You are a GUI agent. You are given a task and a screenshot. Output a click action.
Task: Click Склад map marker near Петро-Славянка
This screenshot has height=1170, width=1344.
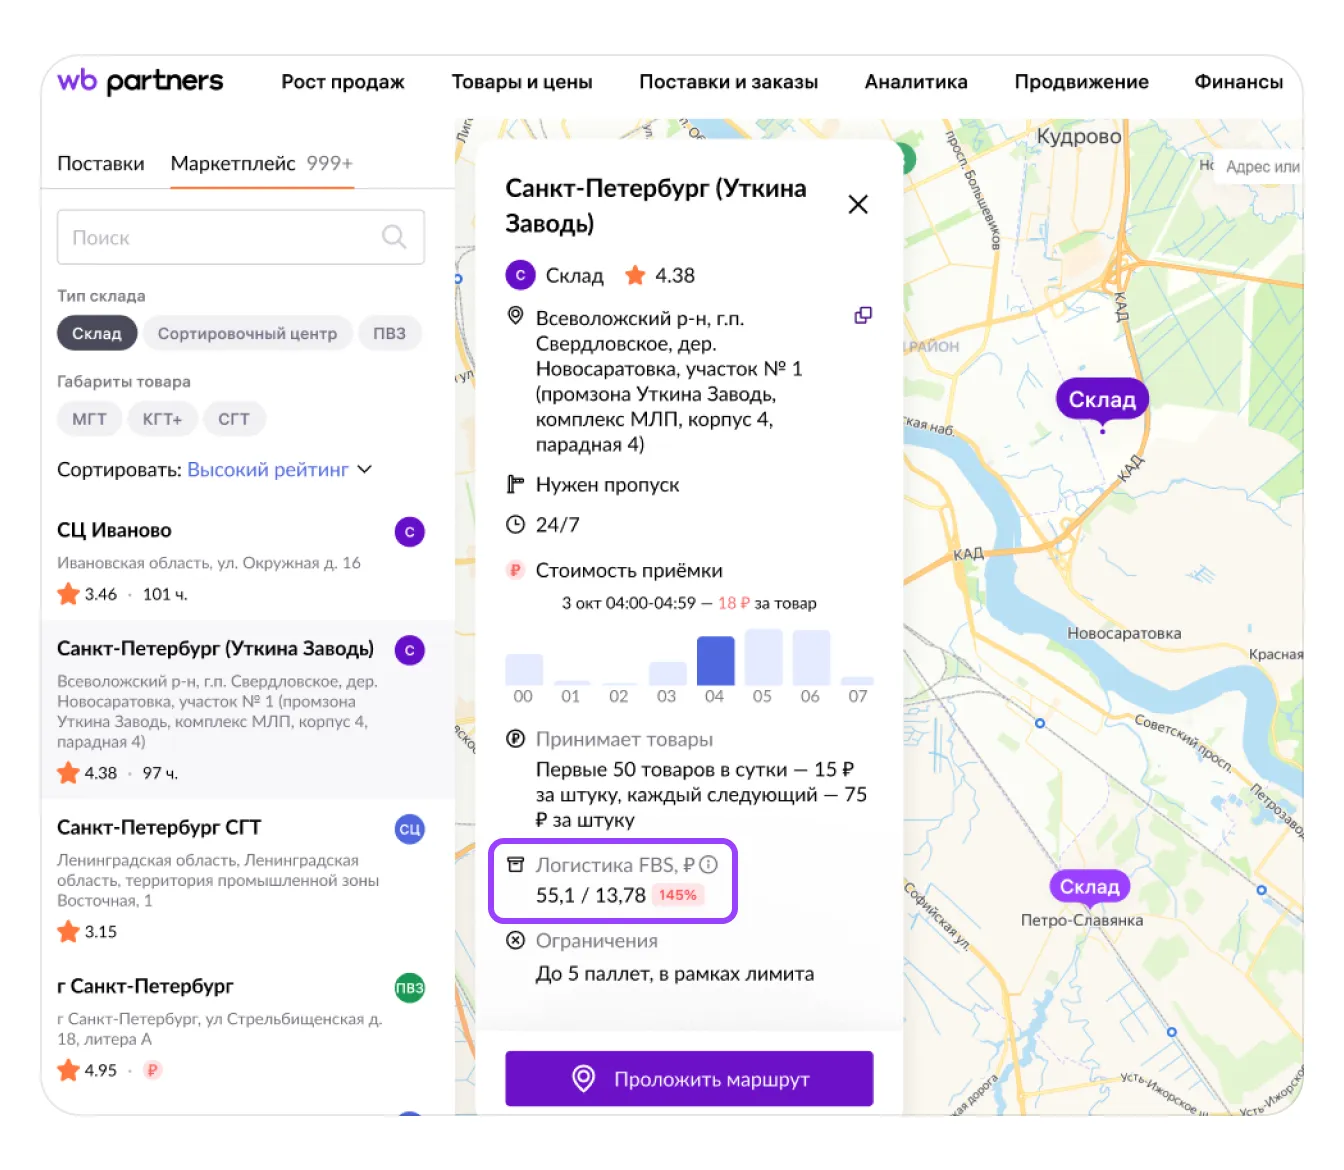[x=1089, y=887]
